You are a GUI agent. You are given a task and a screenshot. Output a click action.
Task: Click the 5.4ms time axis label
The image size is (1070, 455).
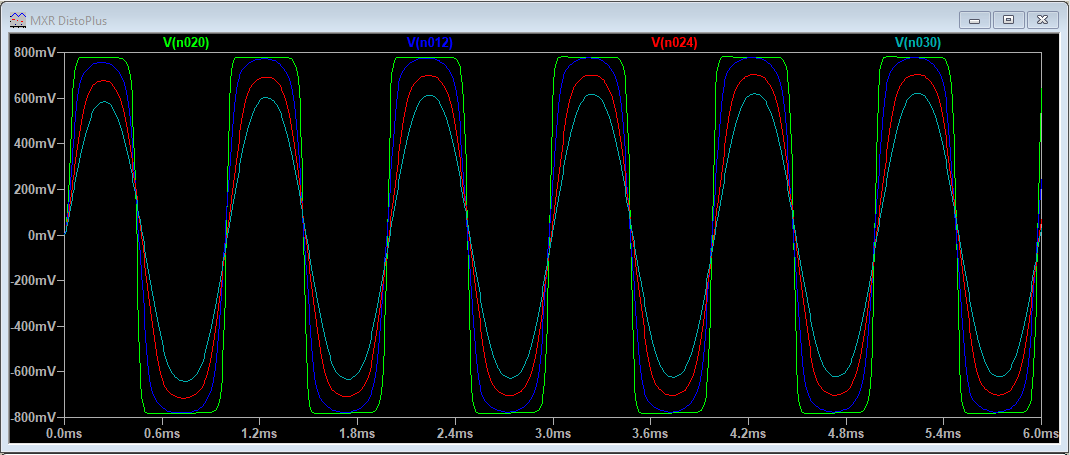[944, 433]
